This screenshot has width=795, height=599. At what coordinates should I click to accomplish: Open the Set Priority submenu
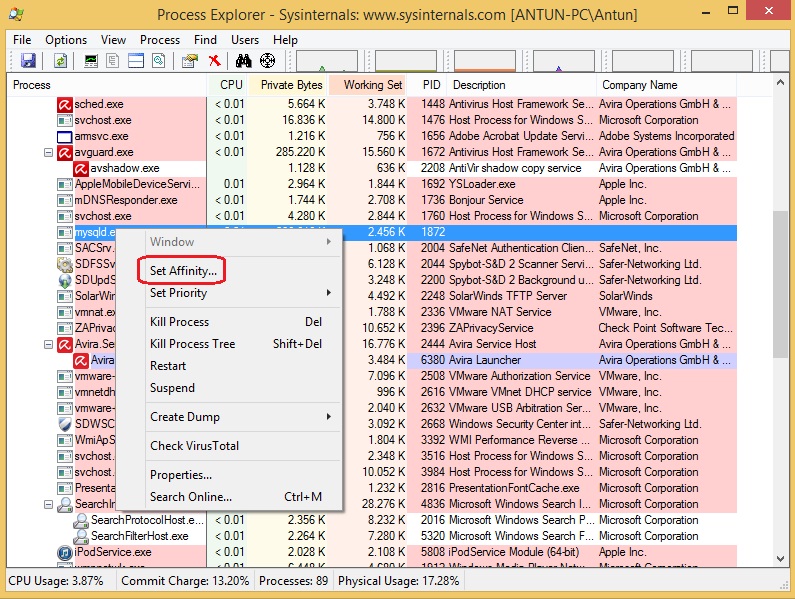click(243, 293)
